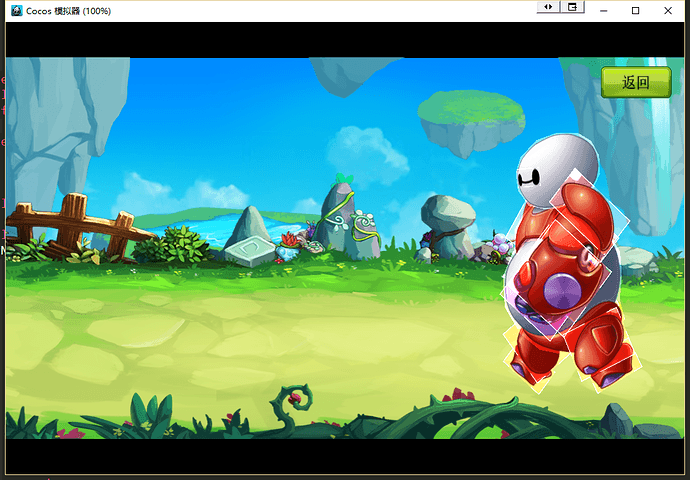690x480 pixels.
Task: Click the purple orb on the robot's chest
Action: [x=562, y=291]
